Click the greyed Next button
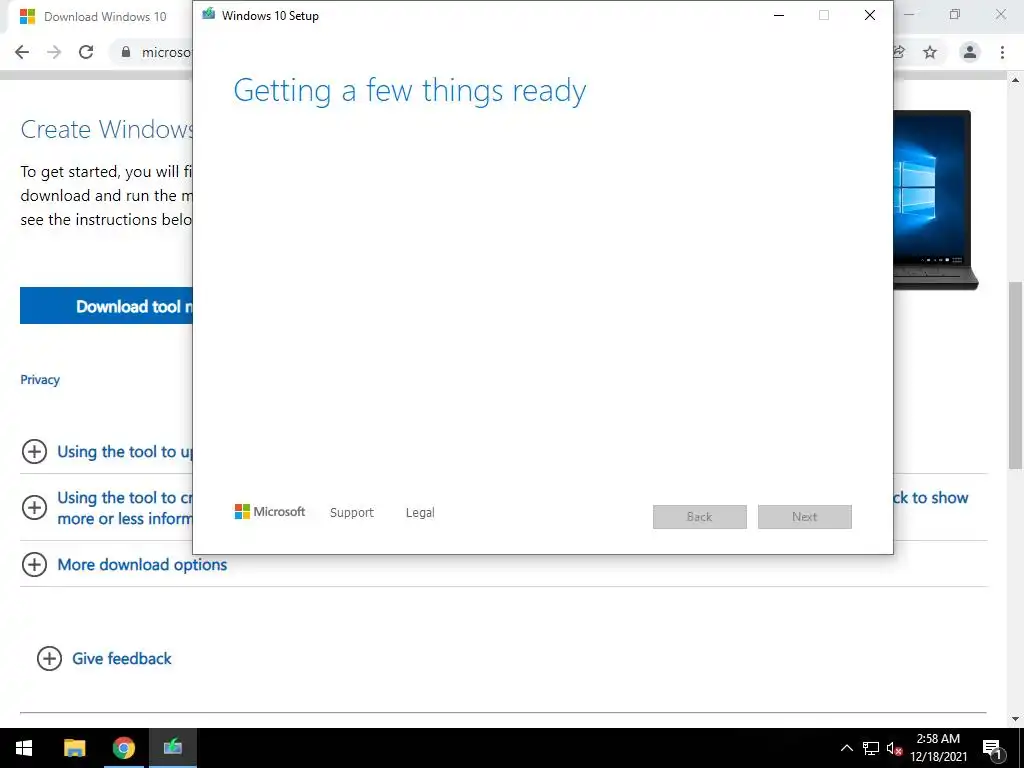This screenshot has width=1024, height=768. click(x=805, y=517)
